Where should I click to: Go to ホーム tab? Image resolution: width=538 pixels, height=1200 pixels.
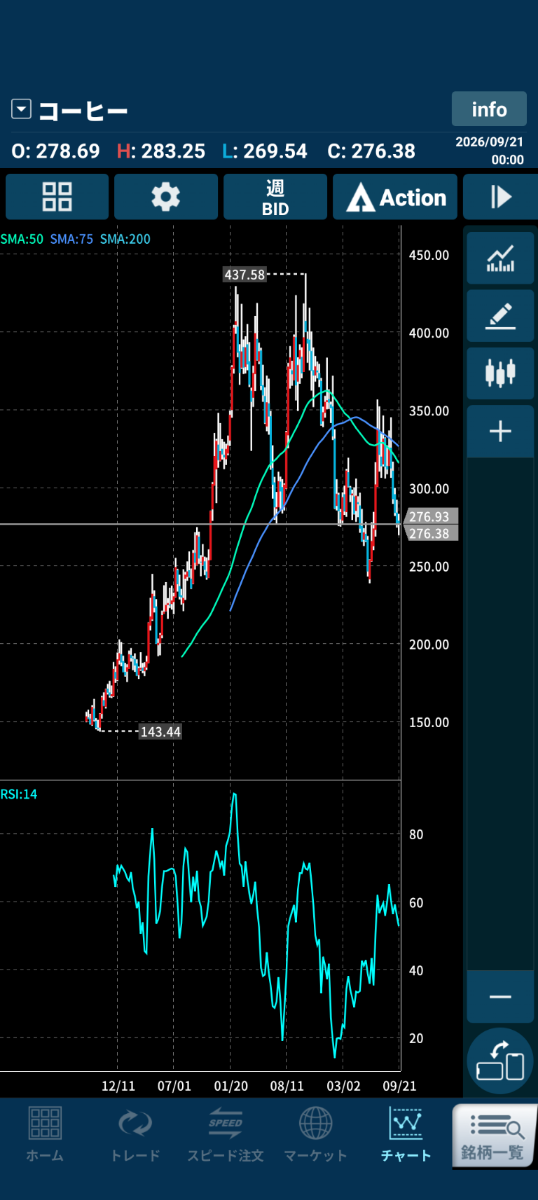click(x=44, y=1135)
